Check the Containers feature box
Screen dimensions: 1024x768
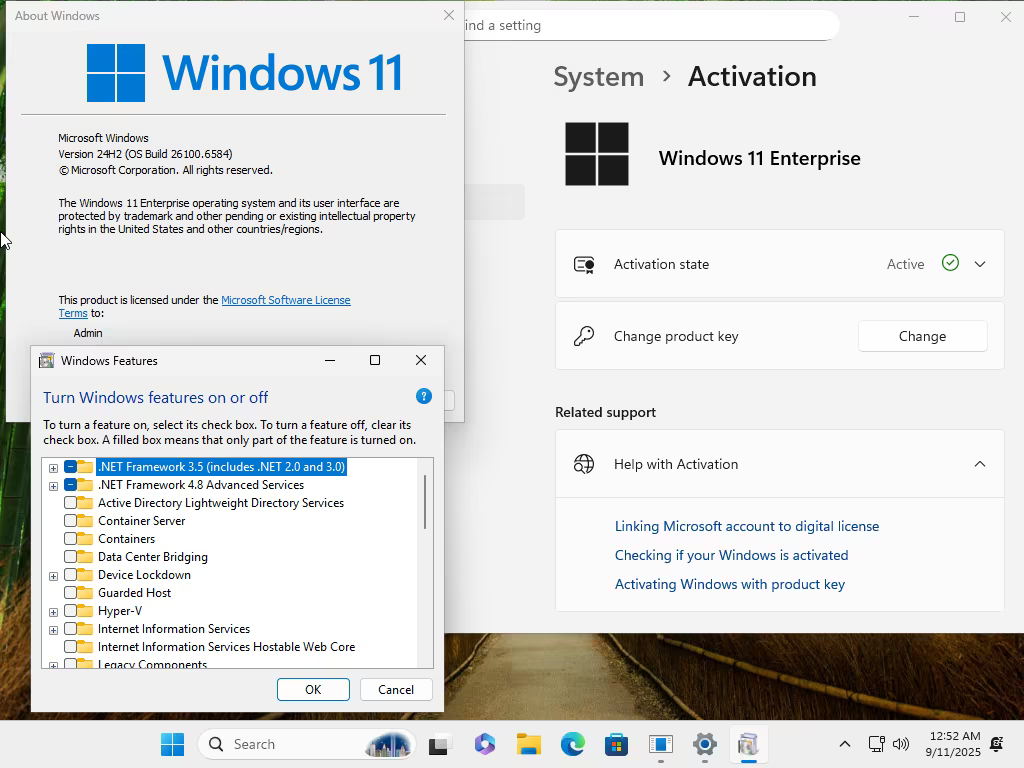(71, 539)
